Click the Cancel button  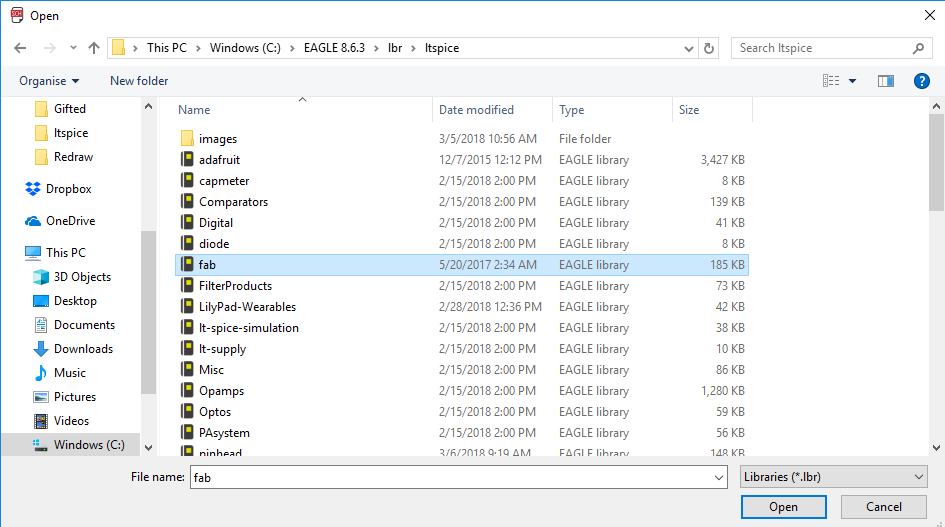coord(884,507)
